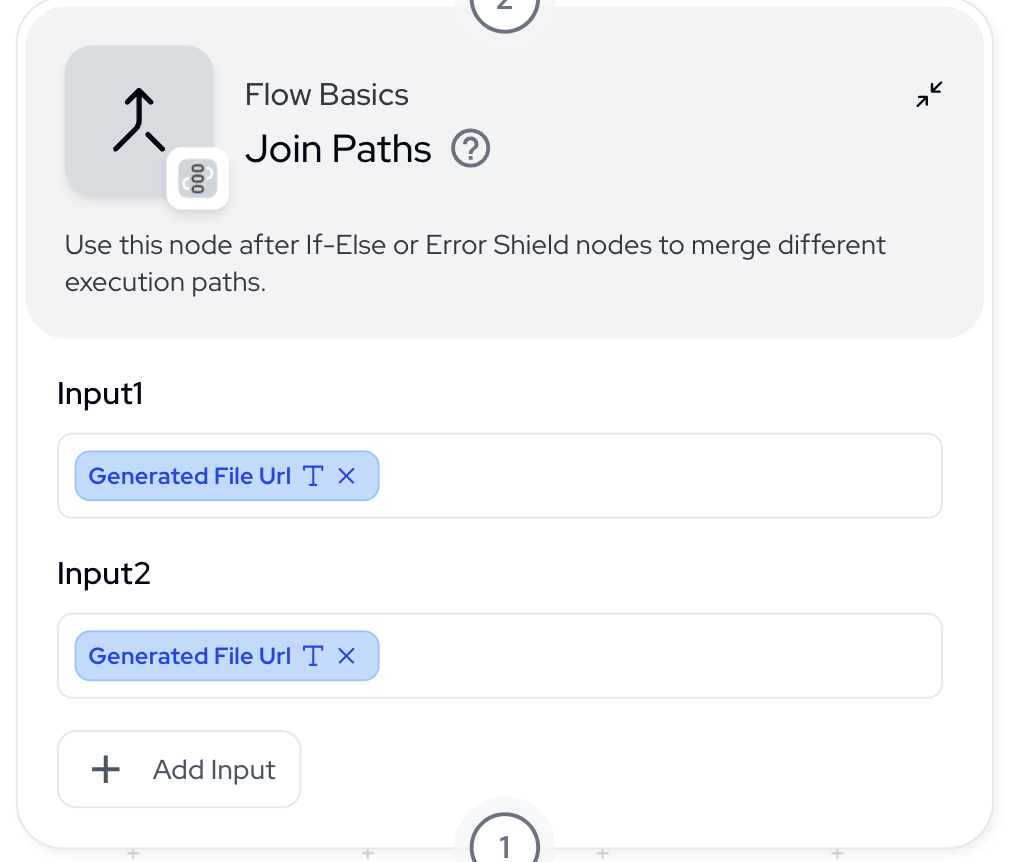
Task: Remove Generated File Url from Input1
Action: point(346,476)
